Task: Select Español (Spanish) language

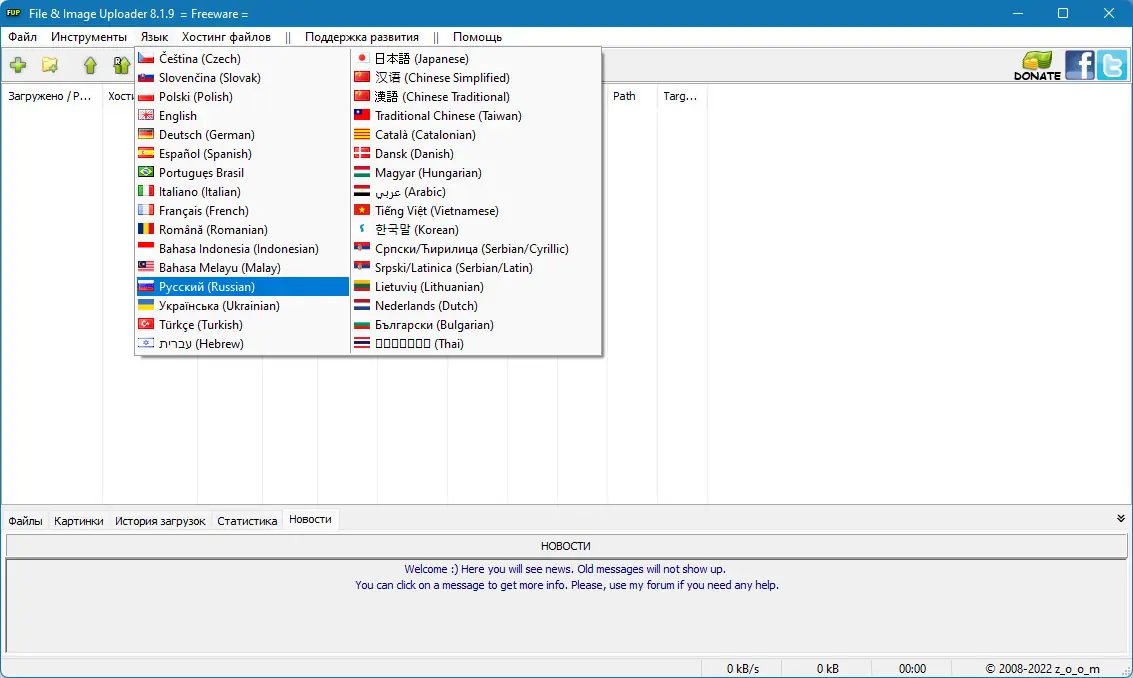Action: point(243,154)
